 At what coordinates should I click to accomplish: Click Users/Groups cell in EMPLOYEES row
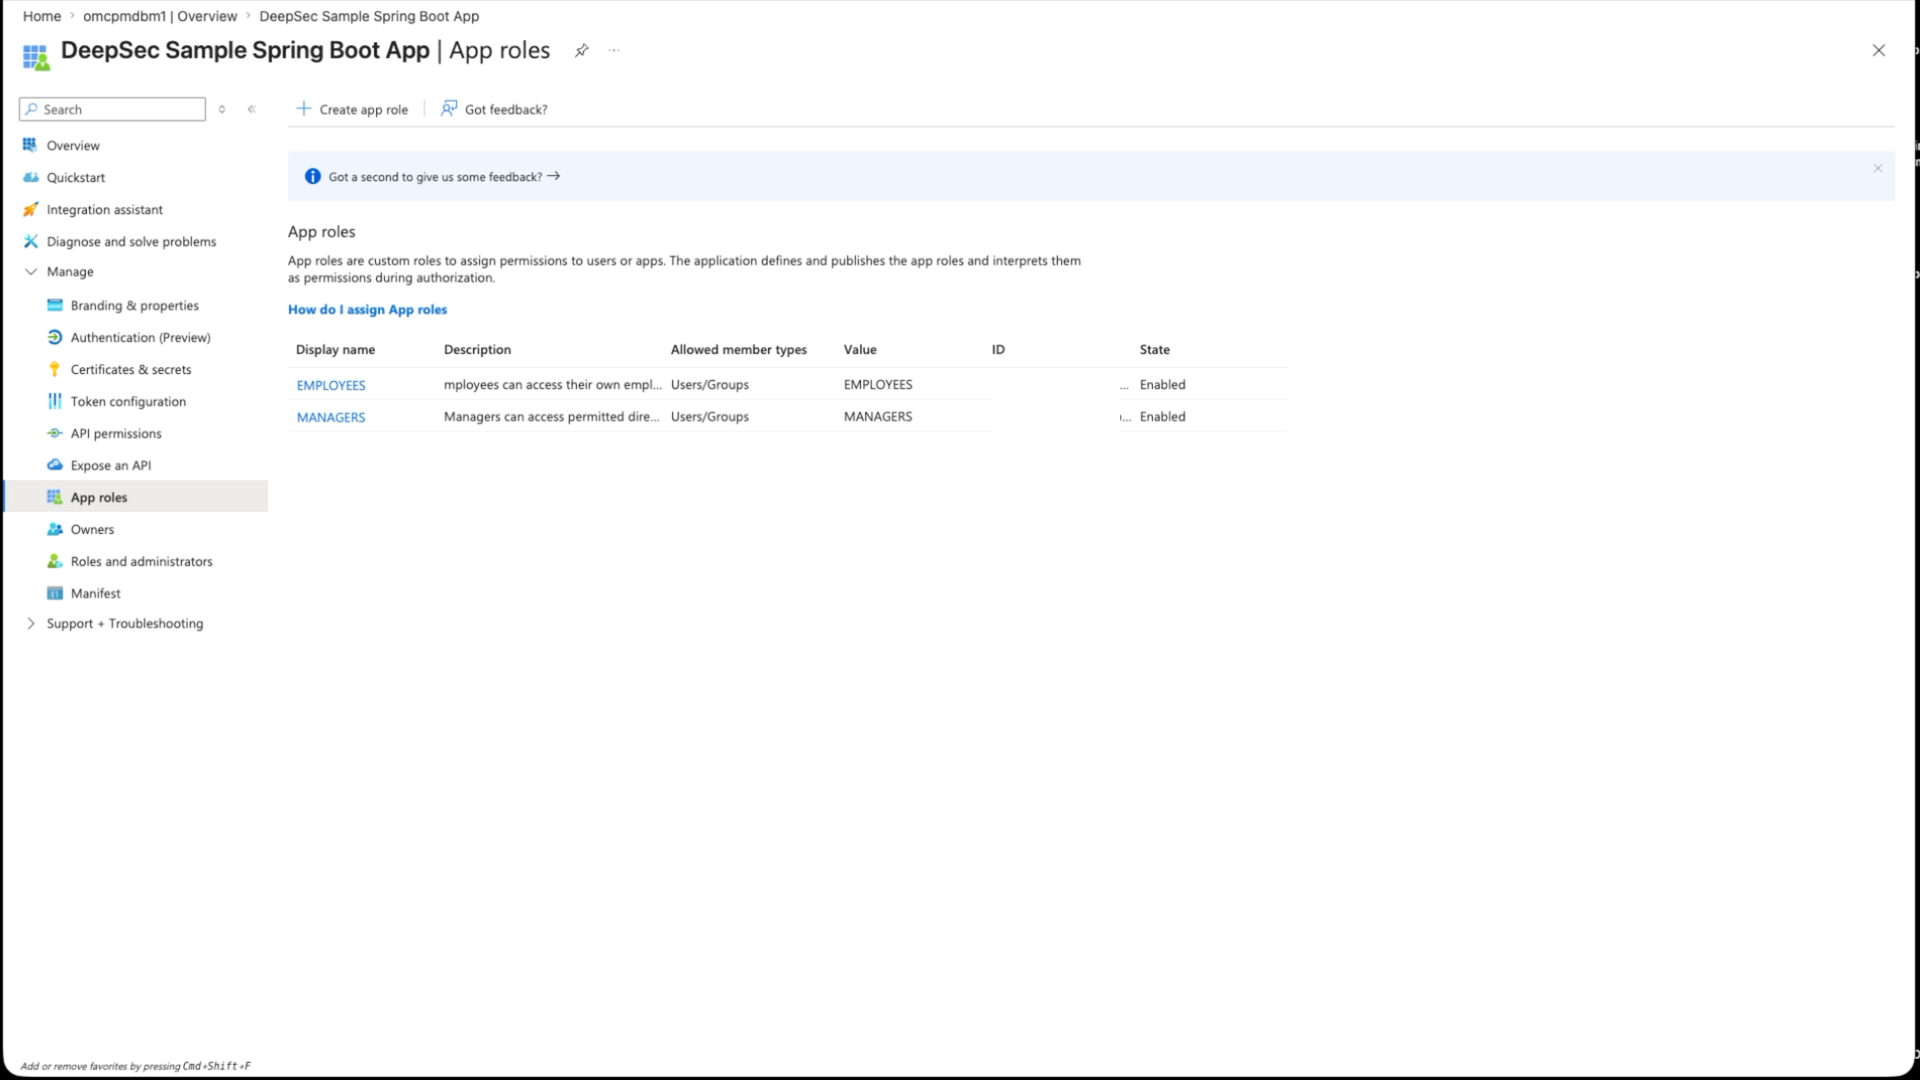709,384
